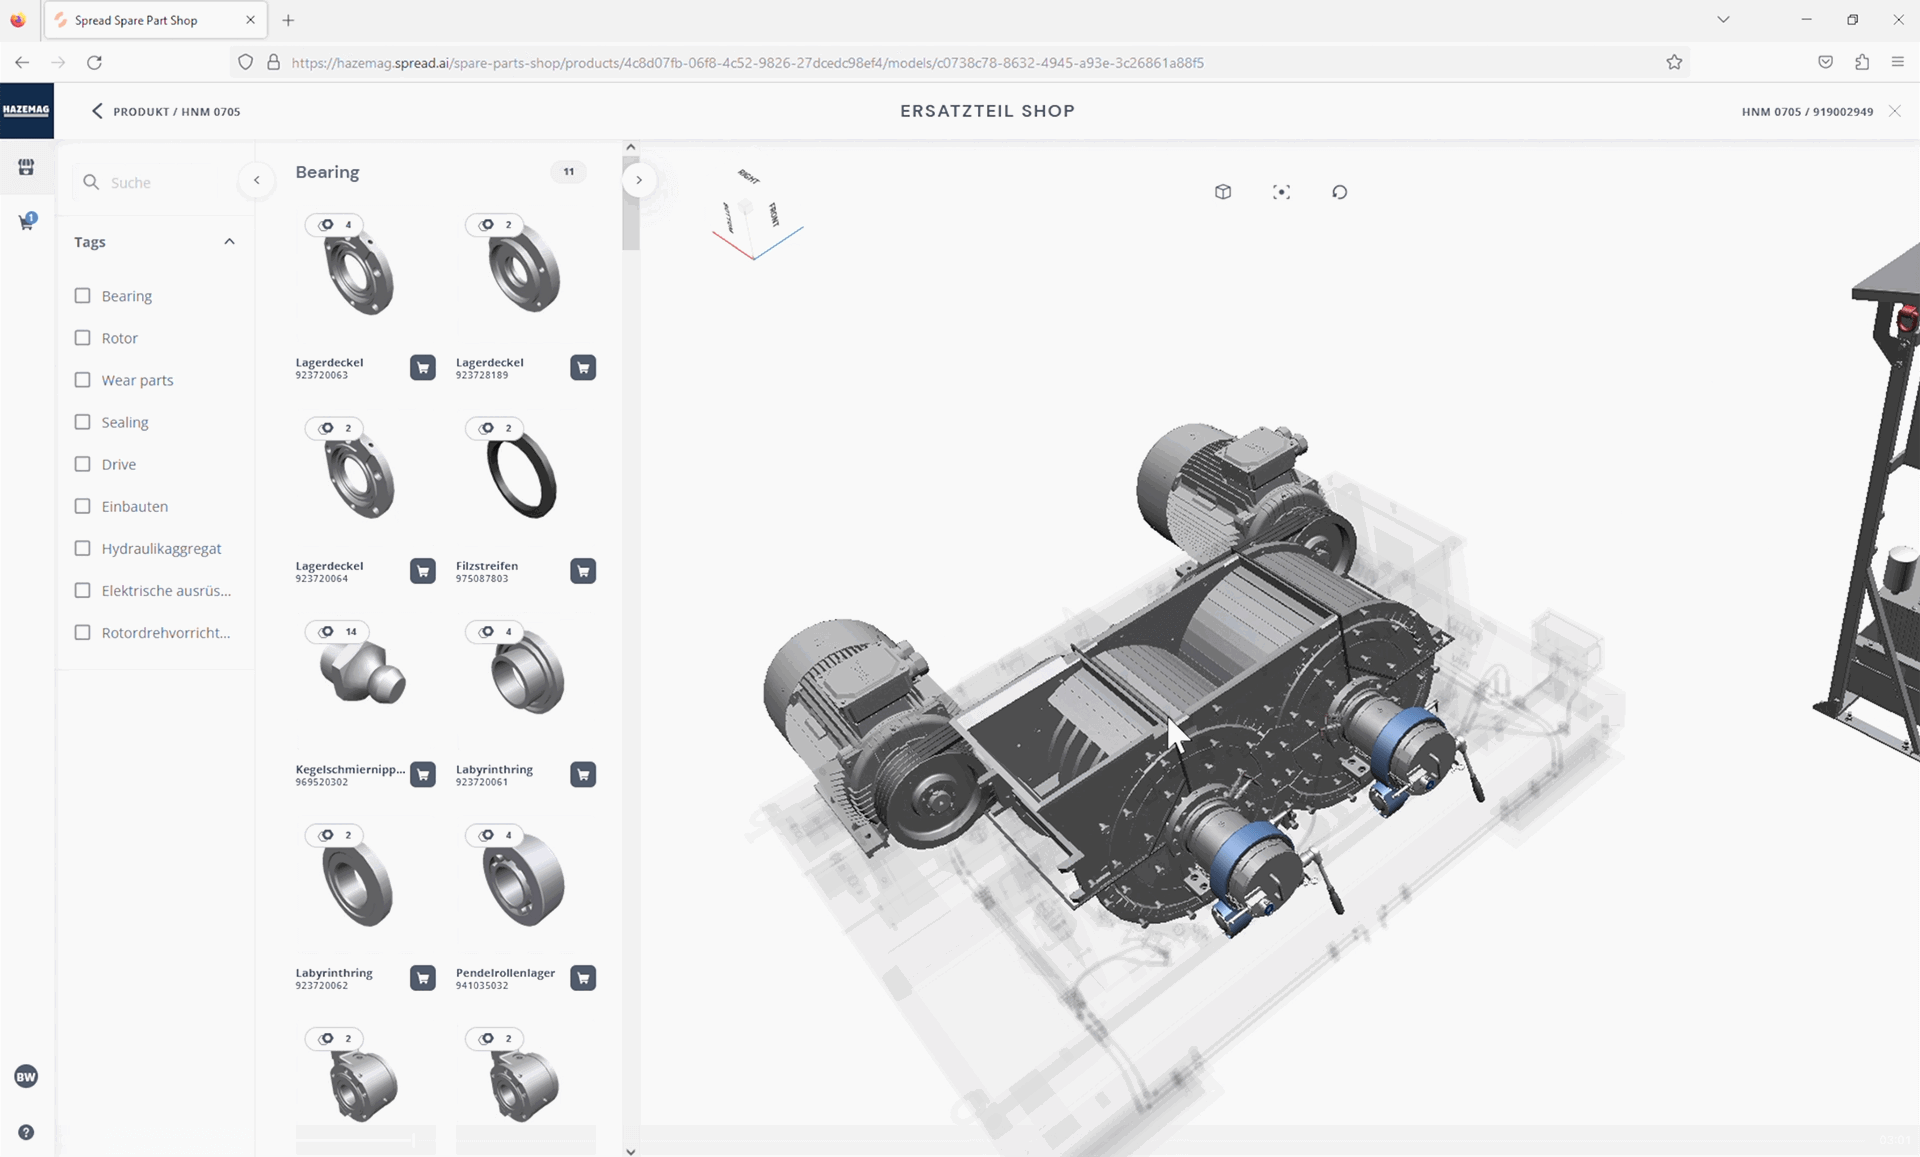
Task: Tick the Rotordrehvorricht... tag checkbox
Action: coord(83,632)
